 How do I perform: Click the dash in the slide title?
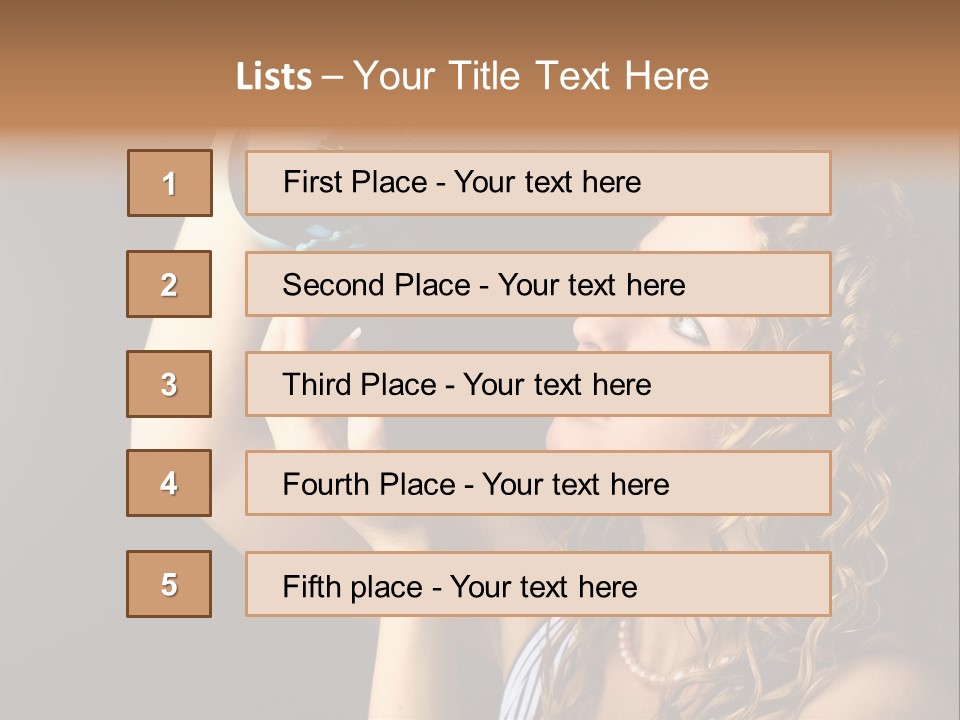tap(332, 77)
